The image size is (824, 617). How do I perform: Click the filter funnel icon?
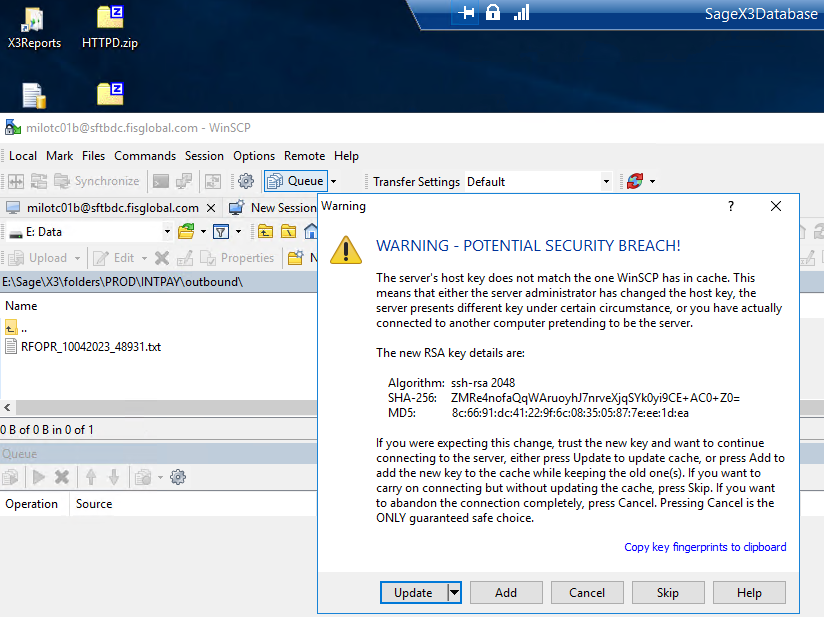tap(219, 232)
